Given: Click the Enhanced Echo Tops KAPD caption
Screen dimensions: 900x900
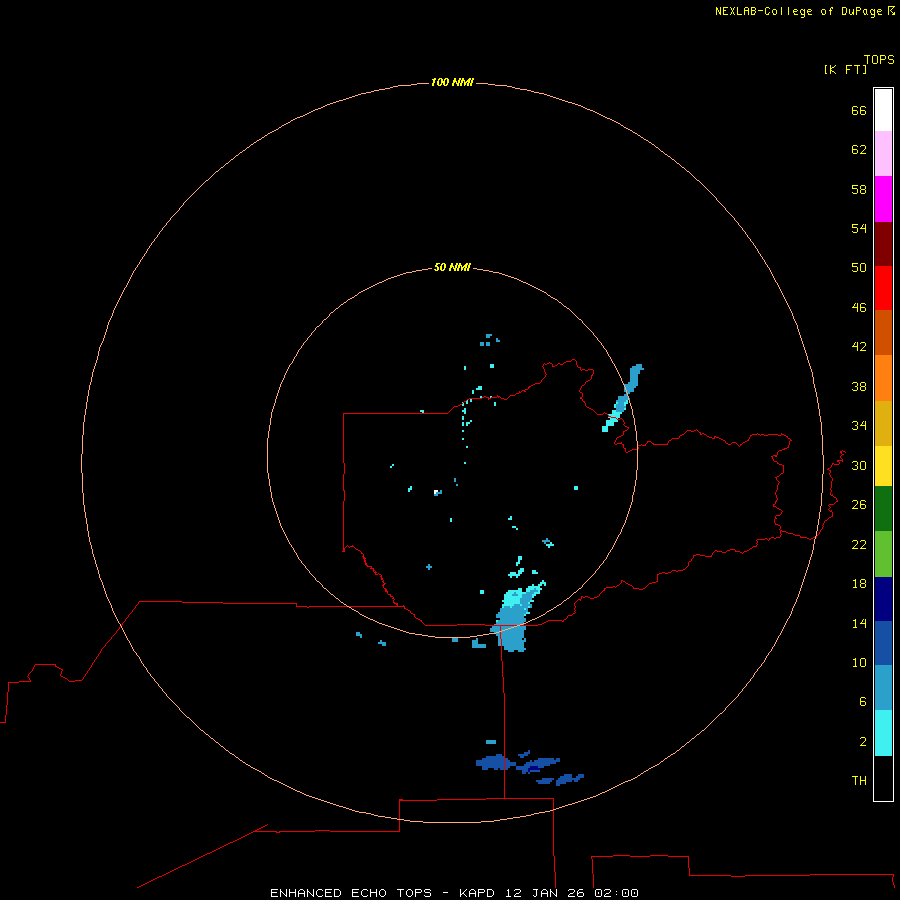Looking at the screenshot, I should tap(454, 893).
